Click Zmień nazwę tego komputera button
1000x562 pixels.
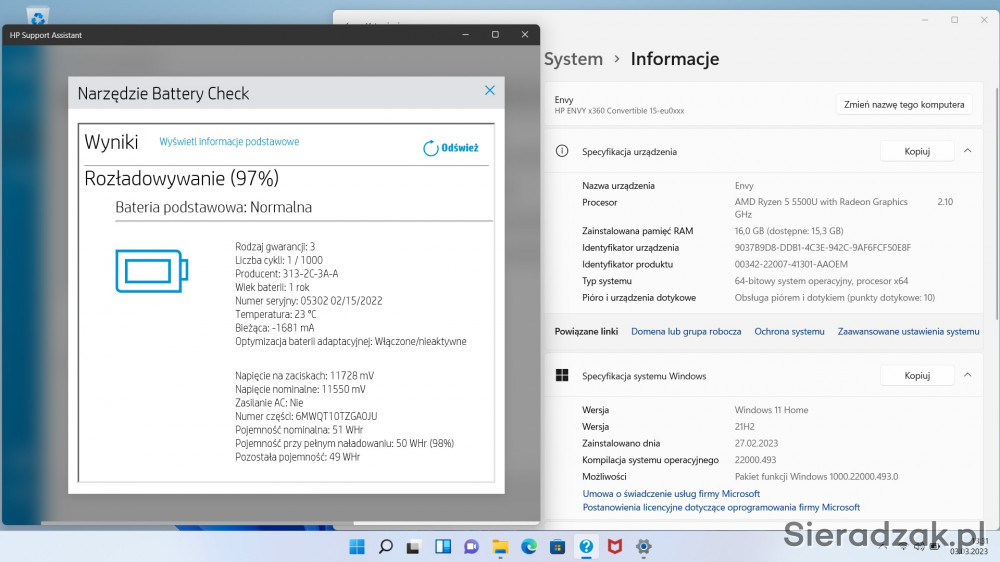(x=904, y=105)
